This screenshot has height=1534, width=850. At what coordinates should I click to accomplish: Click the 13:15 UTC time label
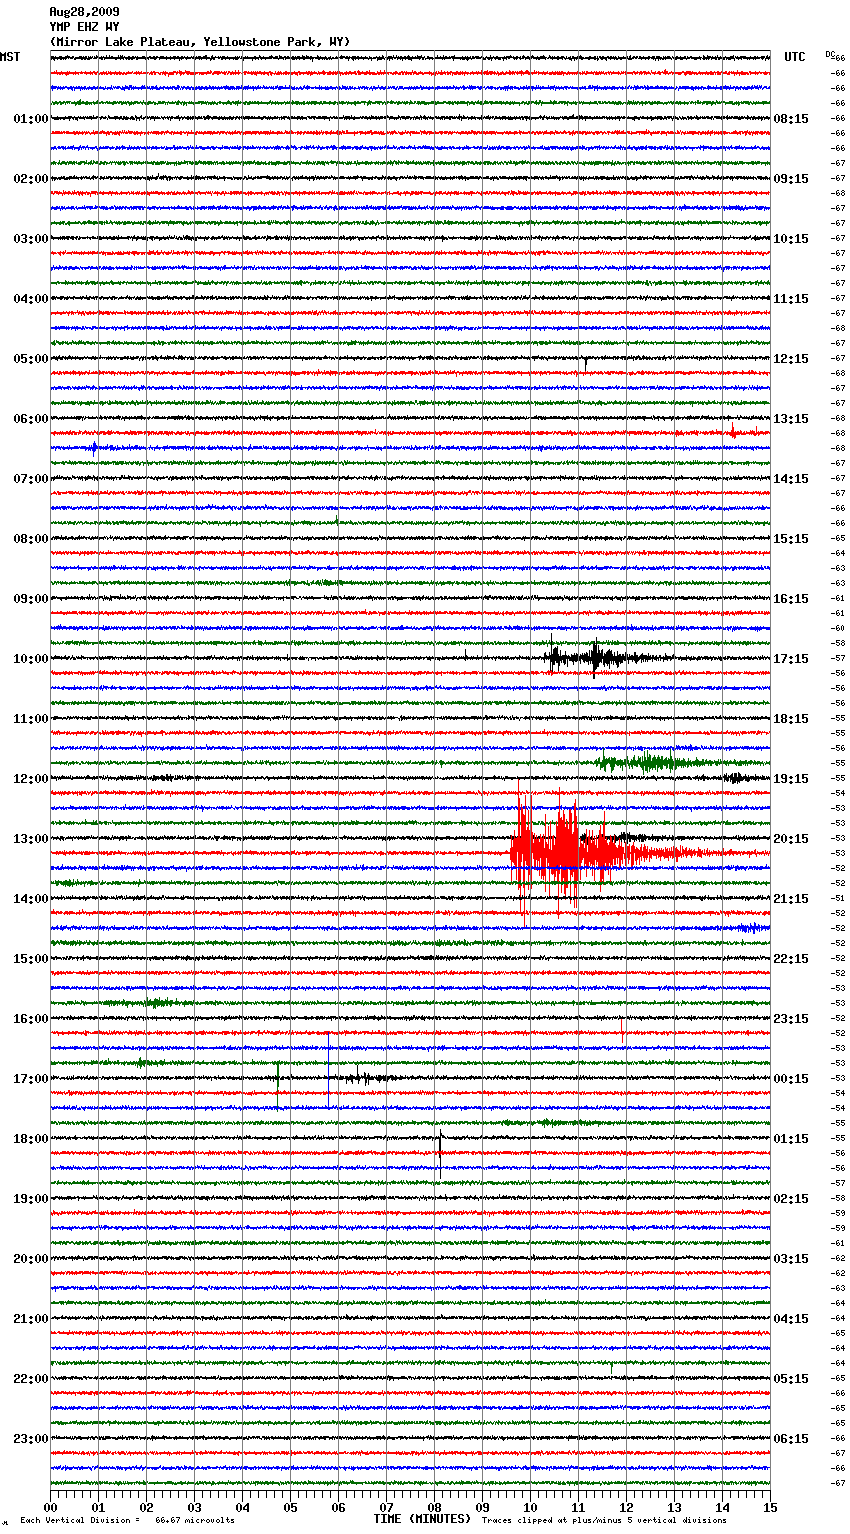pos(791,419)
